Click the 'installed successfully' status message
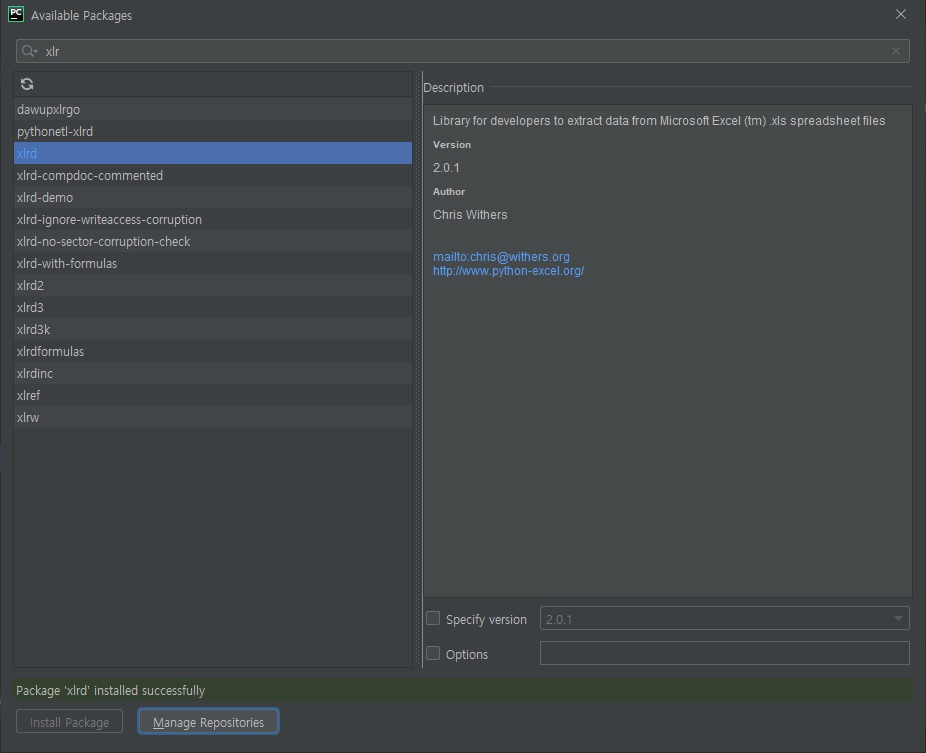The width and height of the screenshot is (926, 753). tap(110, 690)
